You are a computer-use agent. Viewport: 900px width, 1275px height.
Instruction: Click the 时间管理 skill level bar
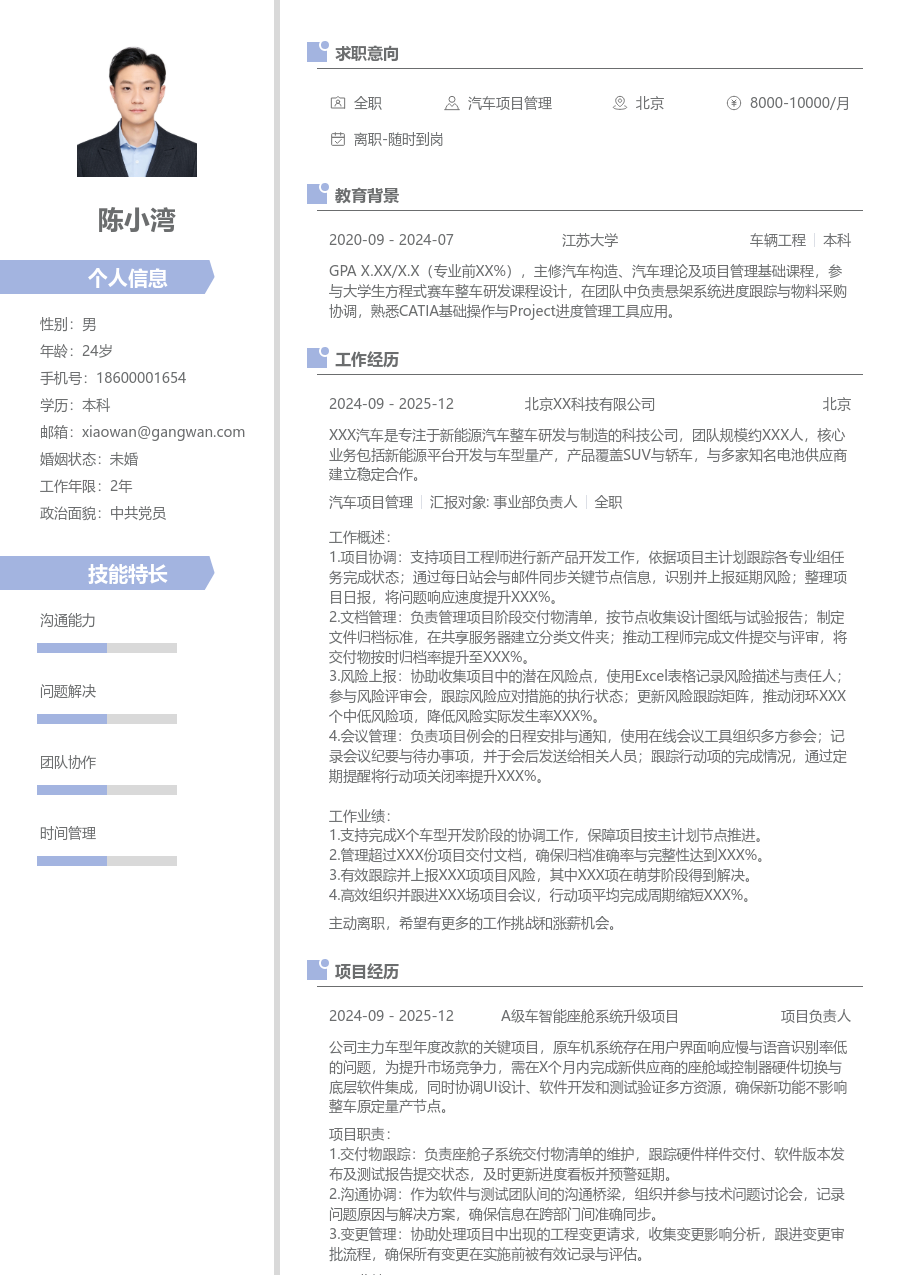107,861
